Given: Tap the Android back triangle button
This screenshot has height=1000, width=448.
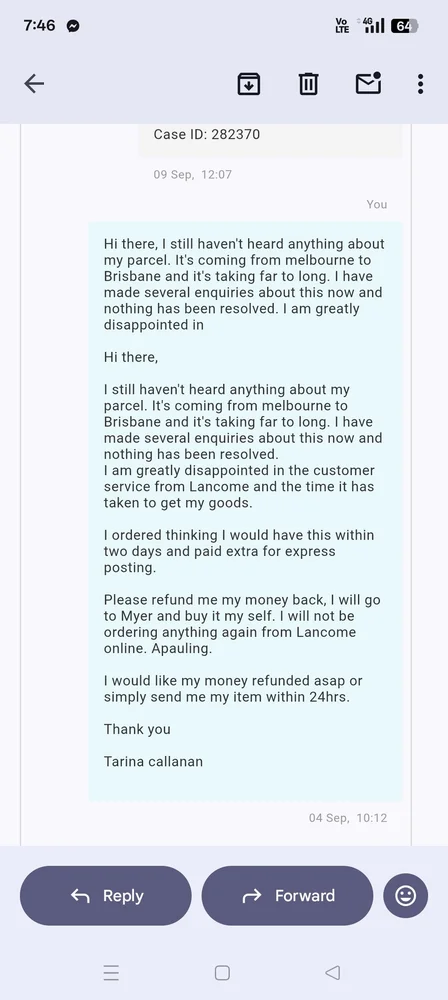Looking at the screenshot, I should [x=332, y=973].
